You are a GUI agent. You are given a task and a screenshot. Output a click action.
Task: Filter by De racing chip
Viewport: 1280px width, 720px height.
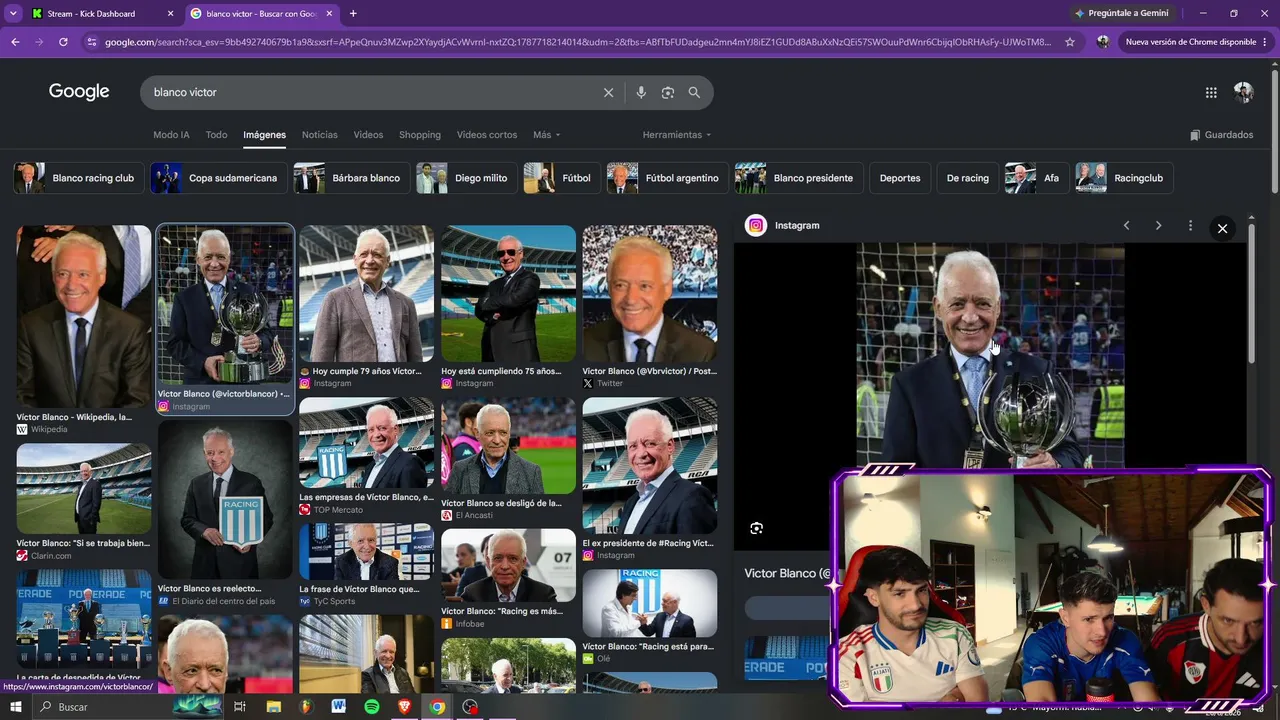(x=968, y=178)
